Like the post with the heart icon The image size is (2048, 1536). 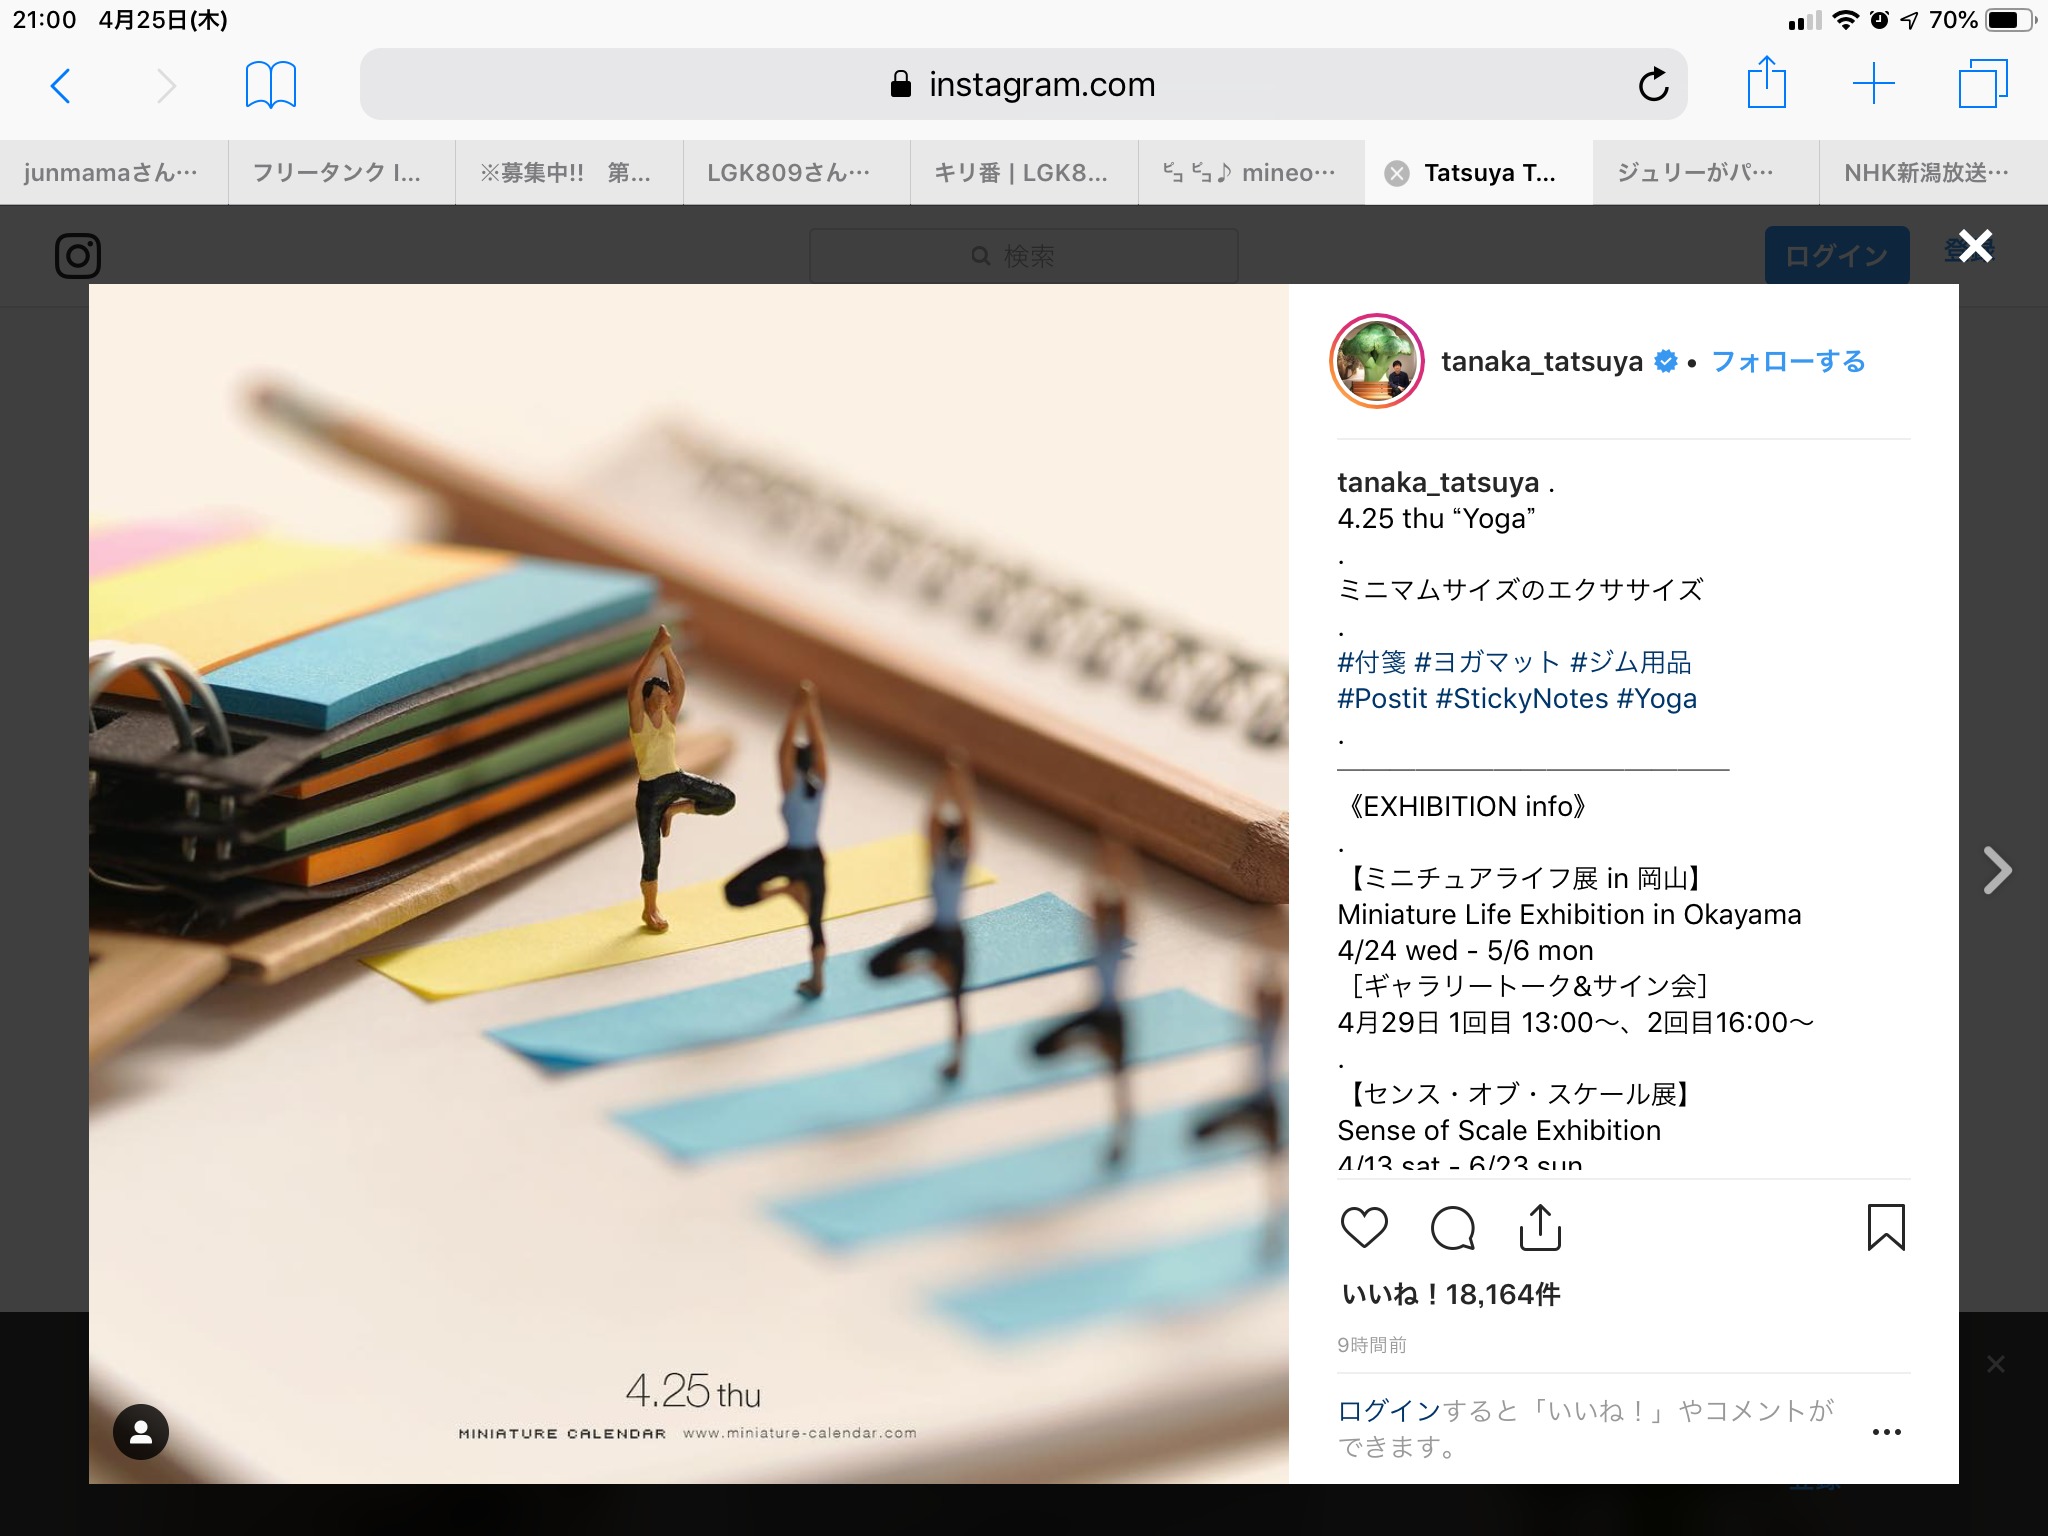(x=1364, y=1227)
